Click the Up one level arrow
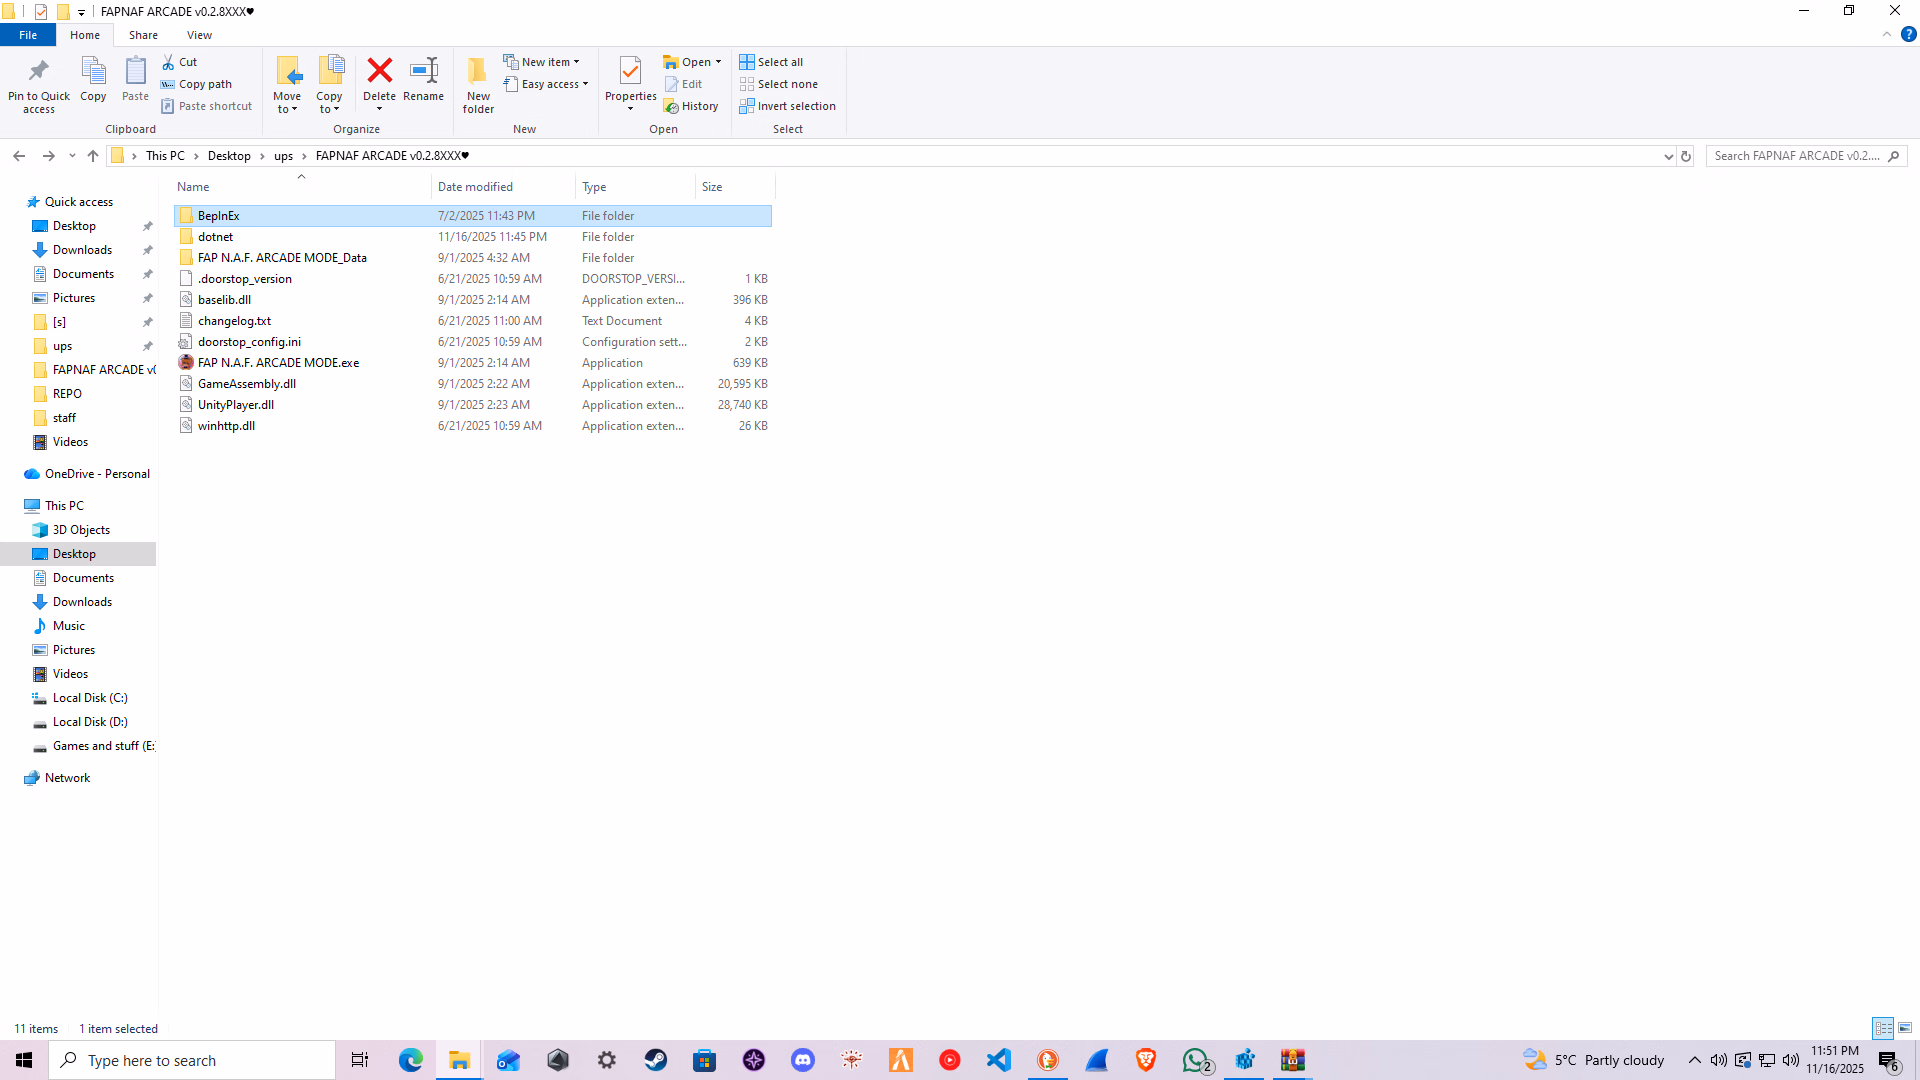Viewport: 1920px width, 1080px height. 93,156
